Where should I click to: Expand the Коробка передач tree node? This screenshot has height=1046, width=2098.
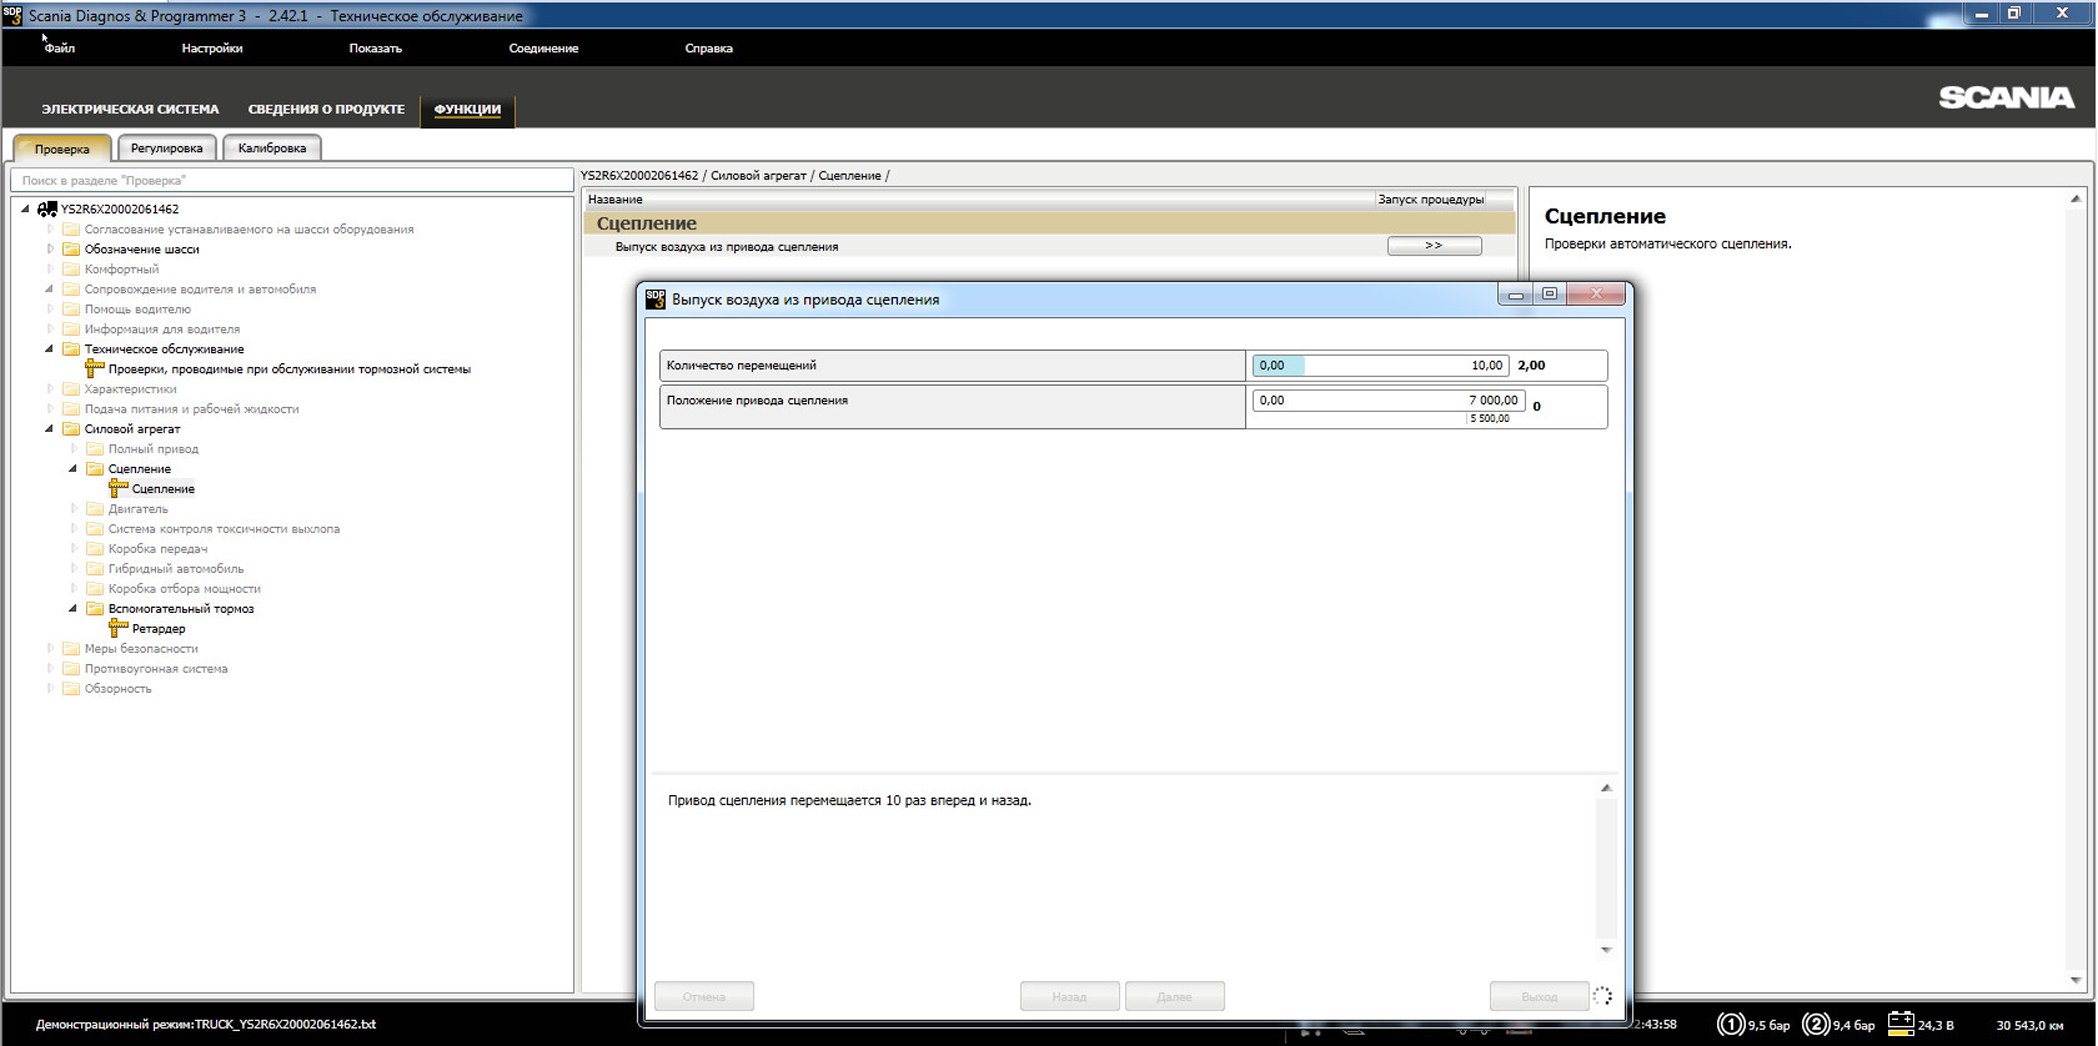(74, 549)
